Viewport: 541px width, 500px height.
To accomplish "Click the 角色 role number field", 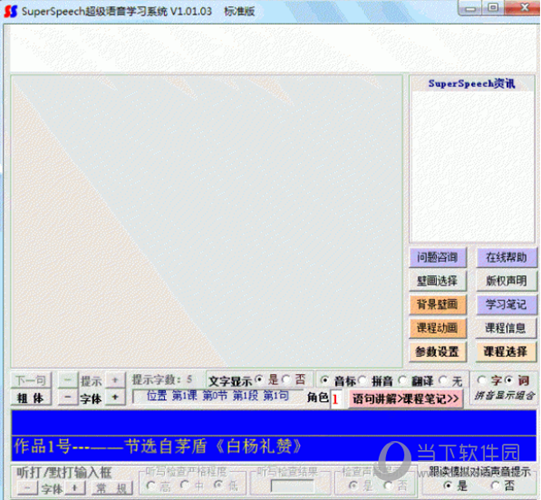I will [336, 399].
